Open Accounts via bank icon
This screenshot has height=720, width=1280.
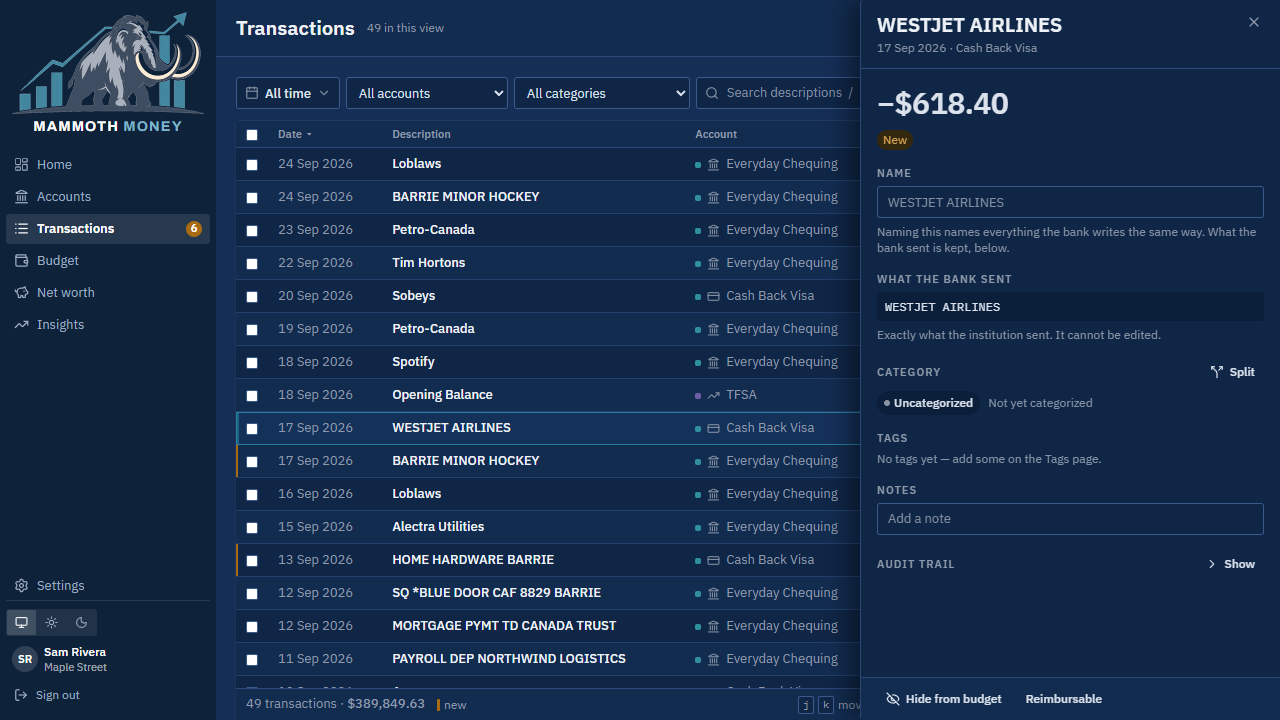click(x=22, y=197)
